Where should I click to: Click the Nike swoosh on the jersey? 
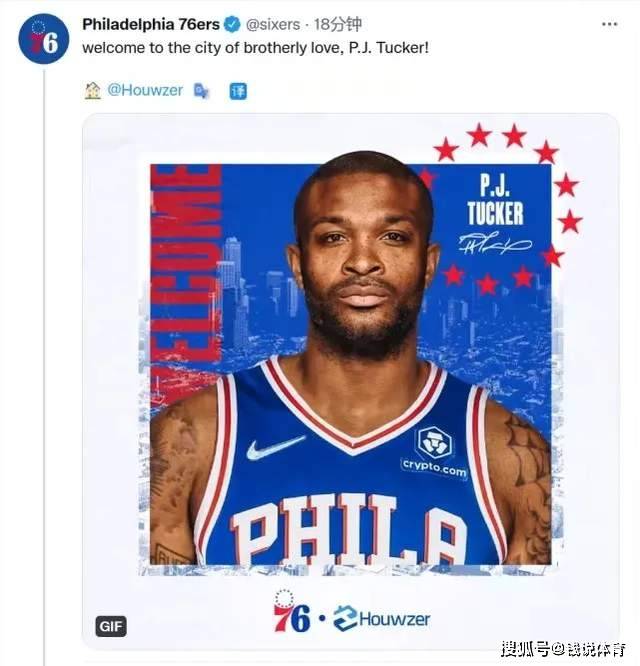coord(276,449)
